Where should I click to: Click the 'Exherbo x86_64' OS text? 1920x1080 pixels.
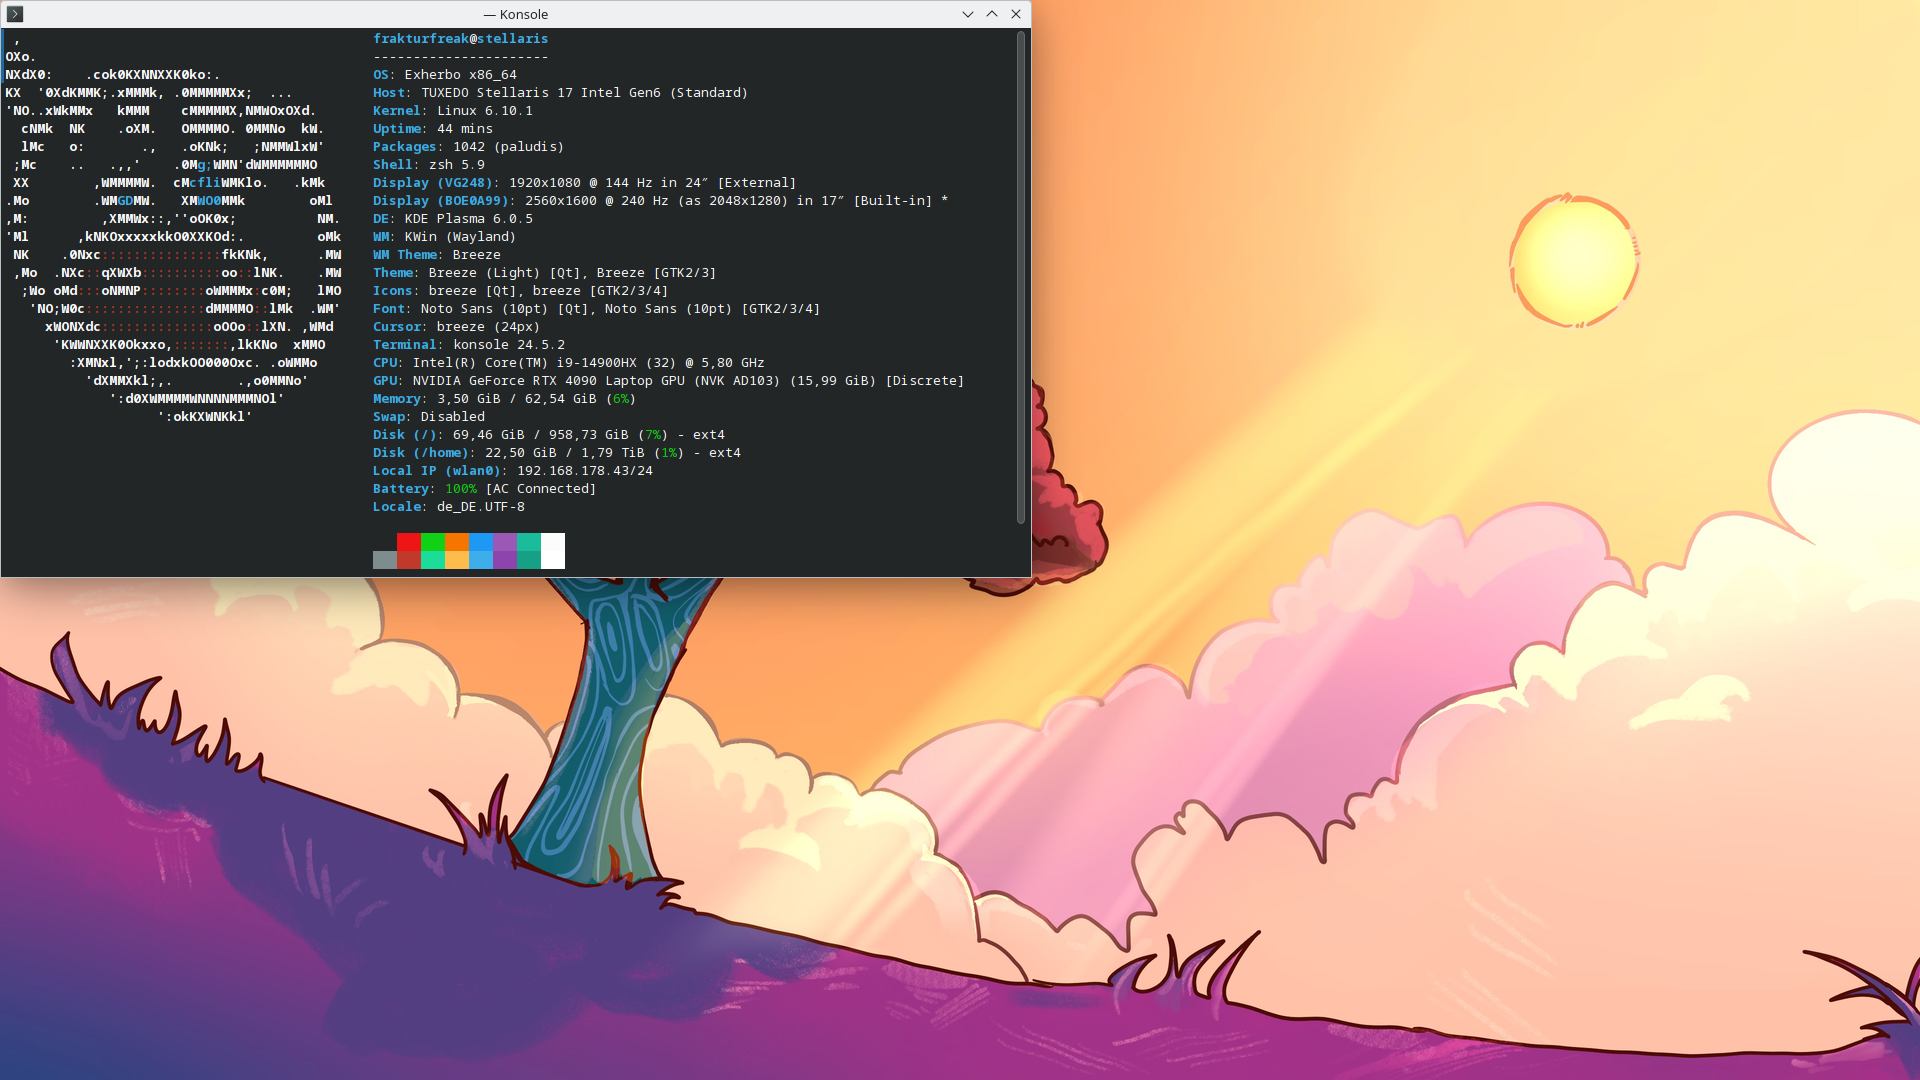(x=460, y=74)
